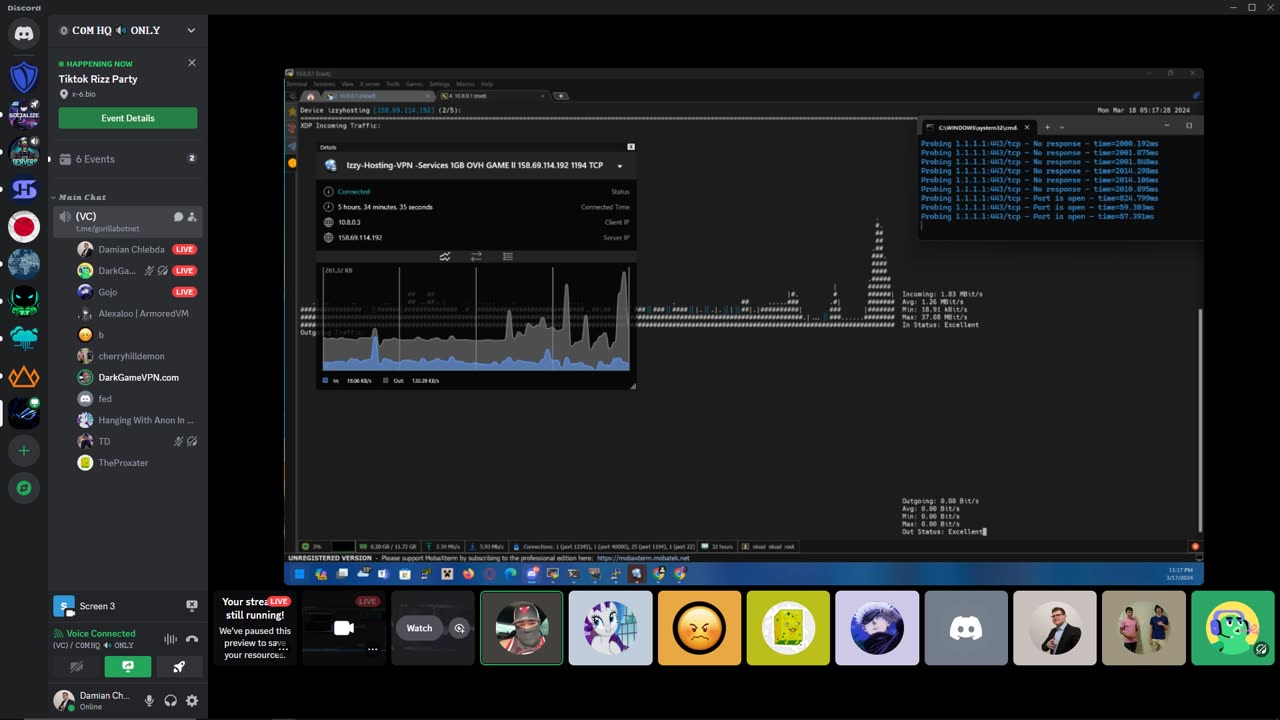The height and width of the screenshot is (720, 1280).
Task: Open Discord home direct messages icon
Action: coord(24,34)
